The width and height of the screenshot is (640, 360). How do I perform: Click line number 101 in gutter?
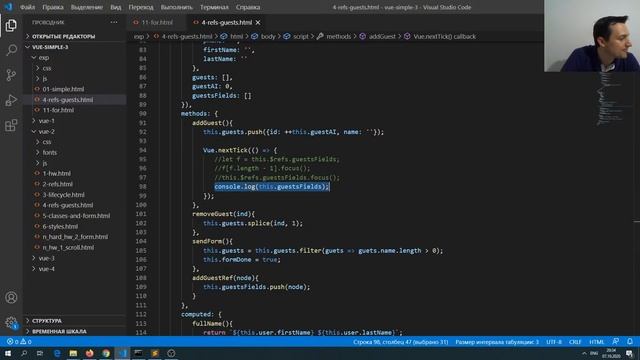[141, 214]
